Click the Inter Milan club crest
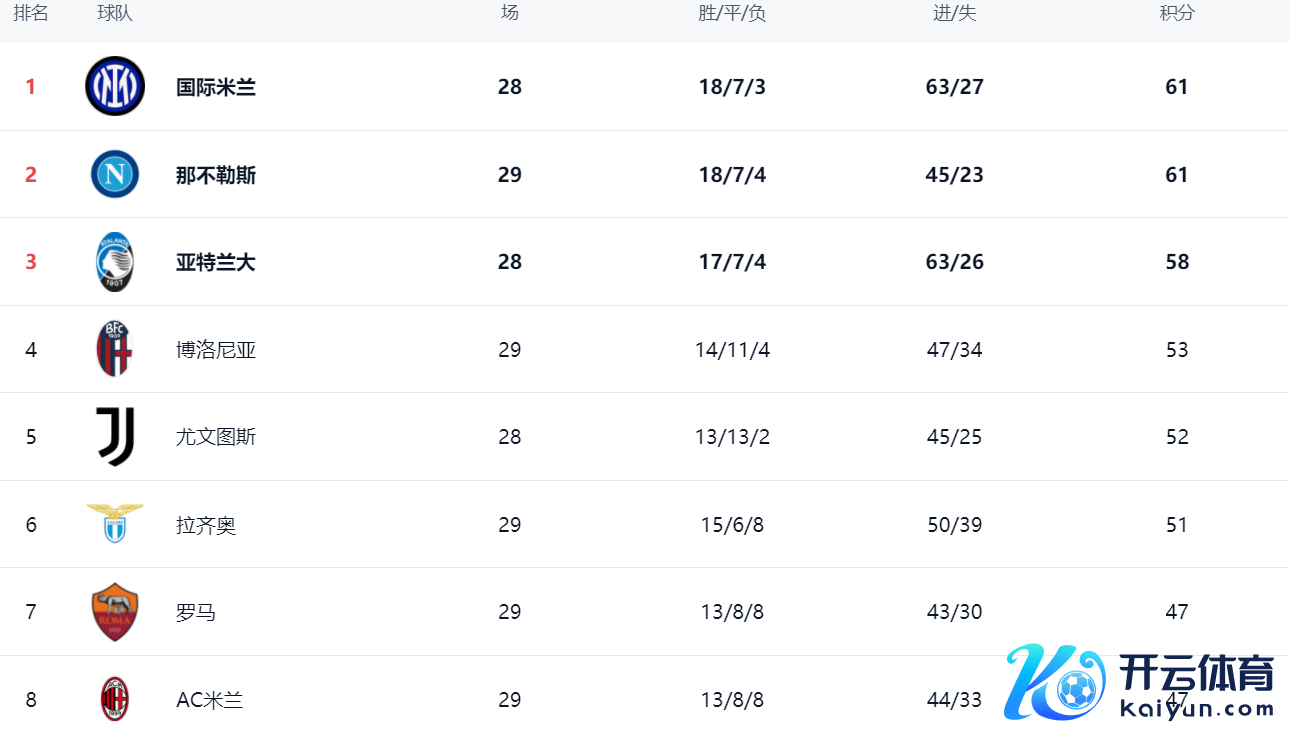This screenshot has width=1289, height=742. (115, 87)
